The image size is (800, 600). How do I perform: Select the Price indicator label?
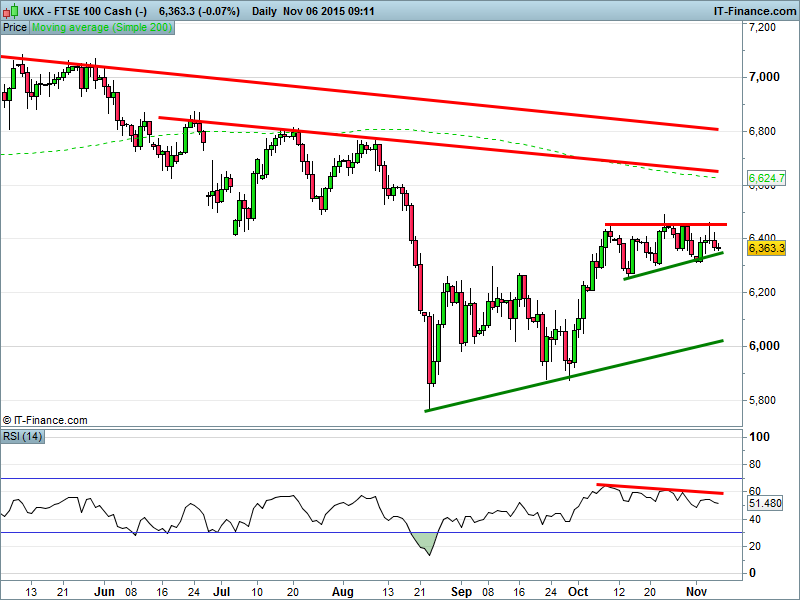click(x=15, y=28)
